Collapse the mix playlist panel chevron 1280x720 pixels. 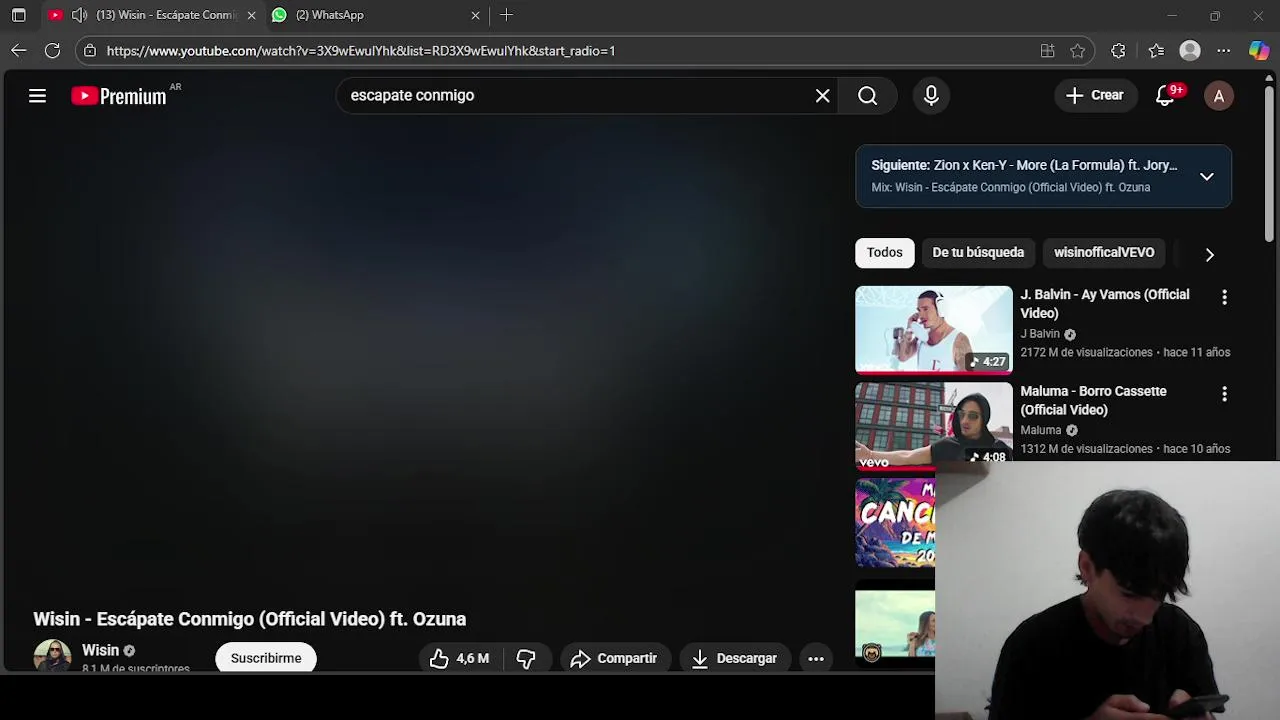click(1207, 177)
